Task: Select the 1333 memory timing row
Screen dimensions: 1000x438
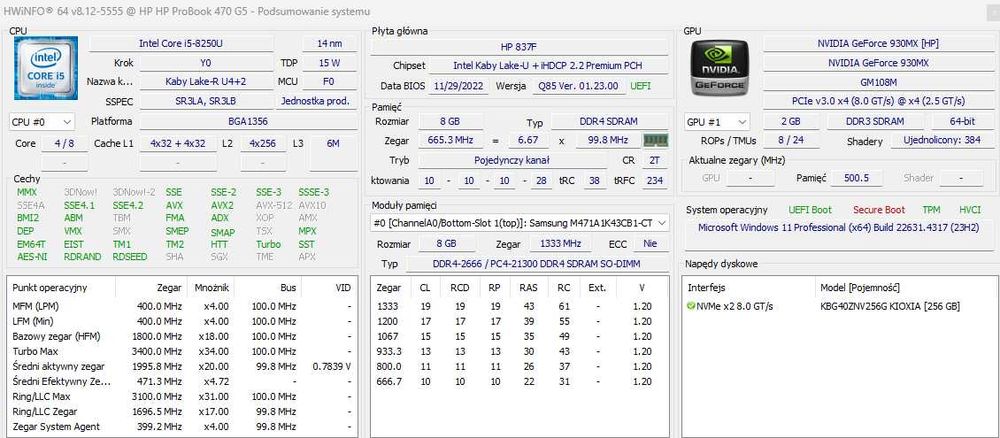Action: tap(519, 307)
